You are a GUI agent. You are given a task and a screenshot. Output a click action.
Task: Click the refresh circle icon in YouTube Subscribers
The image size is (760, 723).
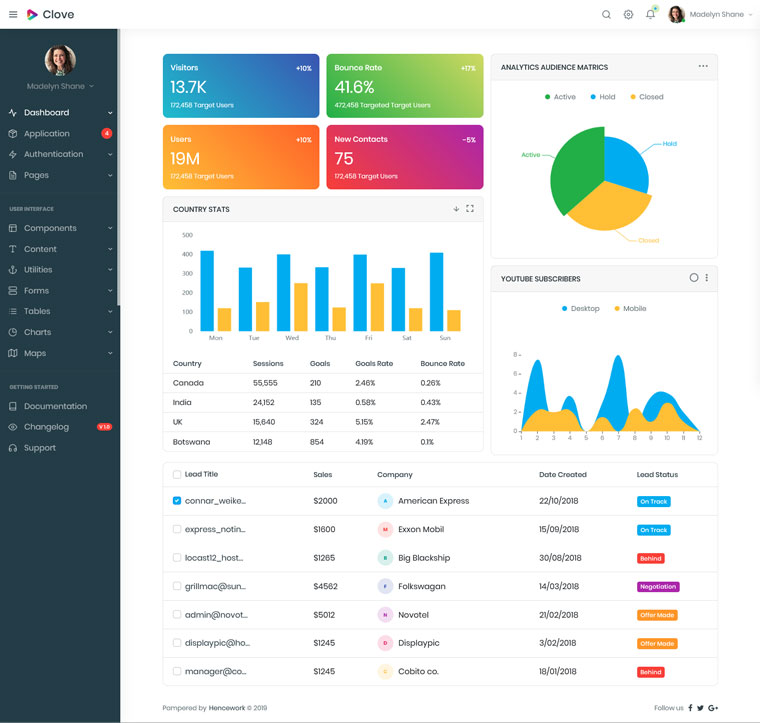(x=694, y=278)
